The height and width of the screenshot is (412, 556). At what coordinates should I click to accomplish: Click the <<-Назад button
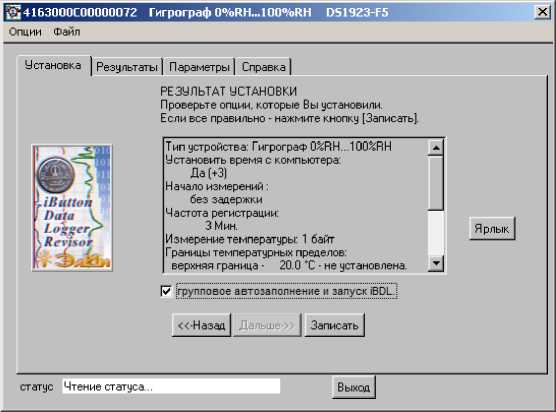[x=201, y=325]
